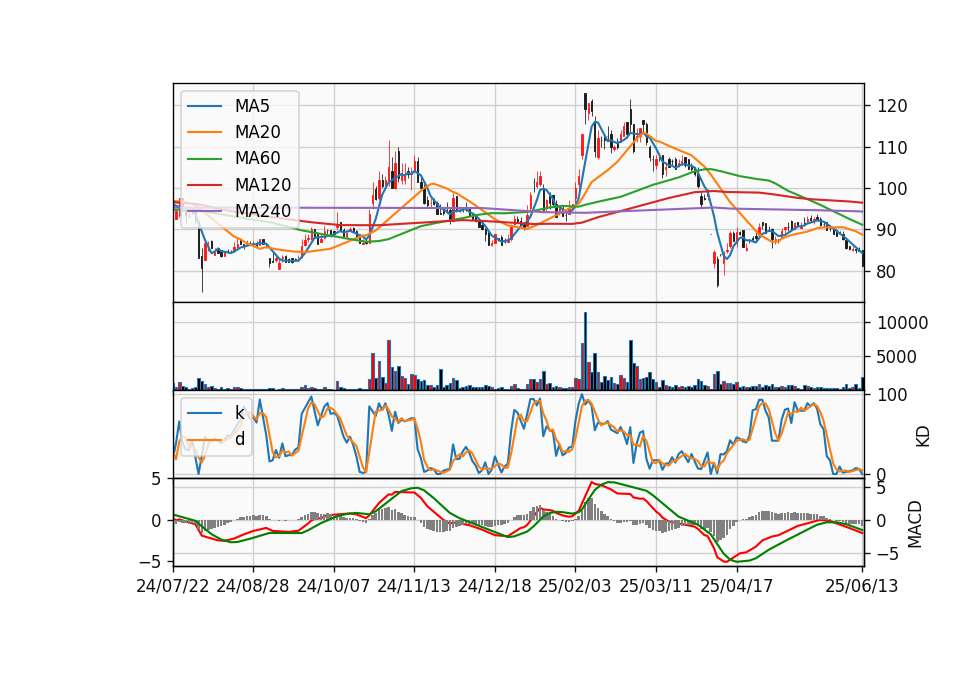Select the 25/02/03 date label
The height and width of the screenshot is (690, 960).
[575, 586]
